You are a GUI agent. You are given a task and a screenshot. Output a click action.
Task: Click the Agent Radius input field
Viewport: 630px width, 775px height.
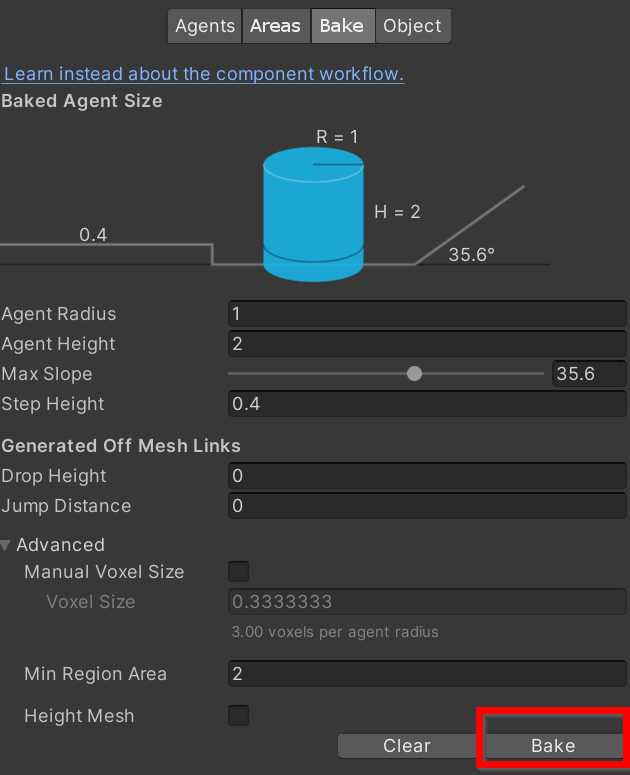click(x=427, y=314)
